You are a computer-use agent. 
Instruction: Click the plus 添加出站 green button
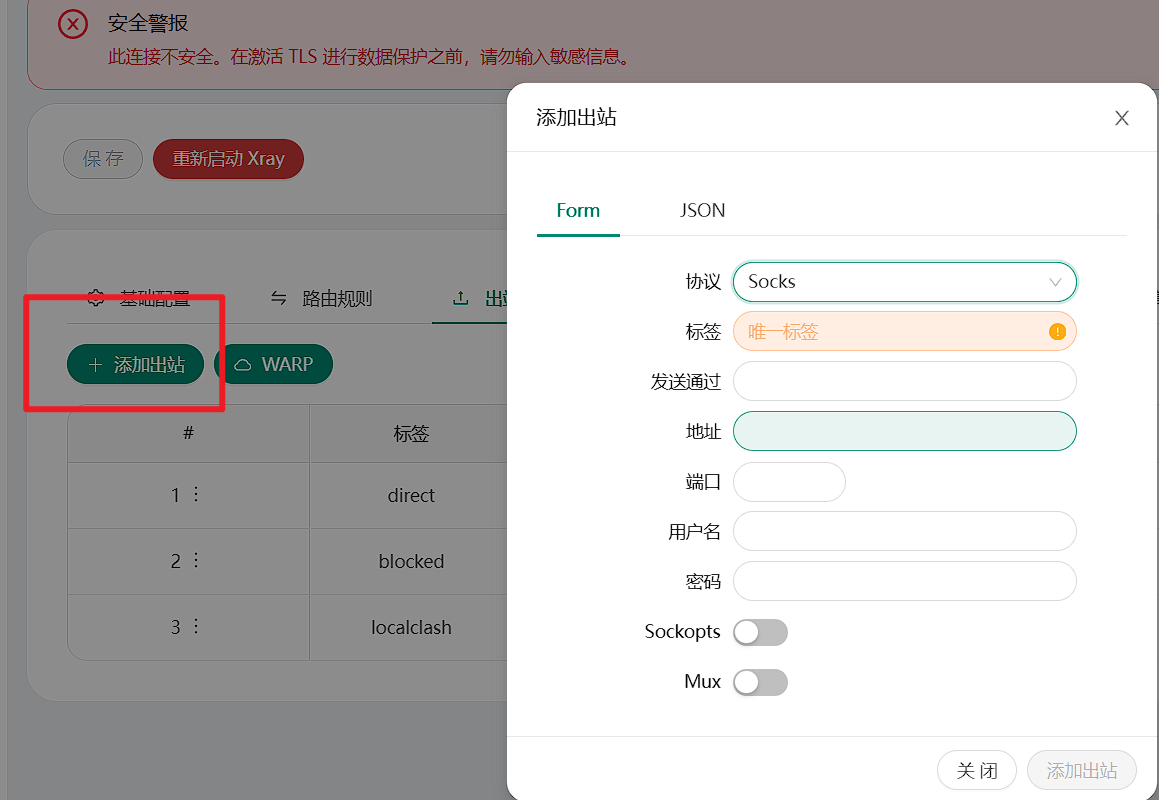[x=135, y=365]
